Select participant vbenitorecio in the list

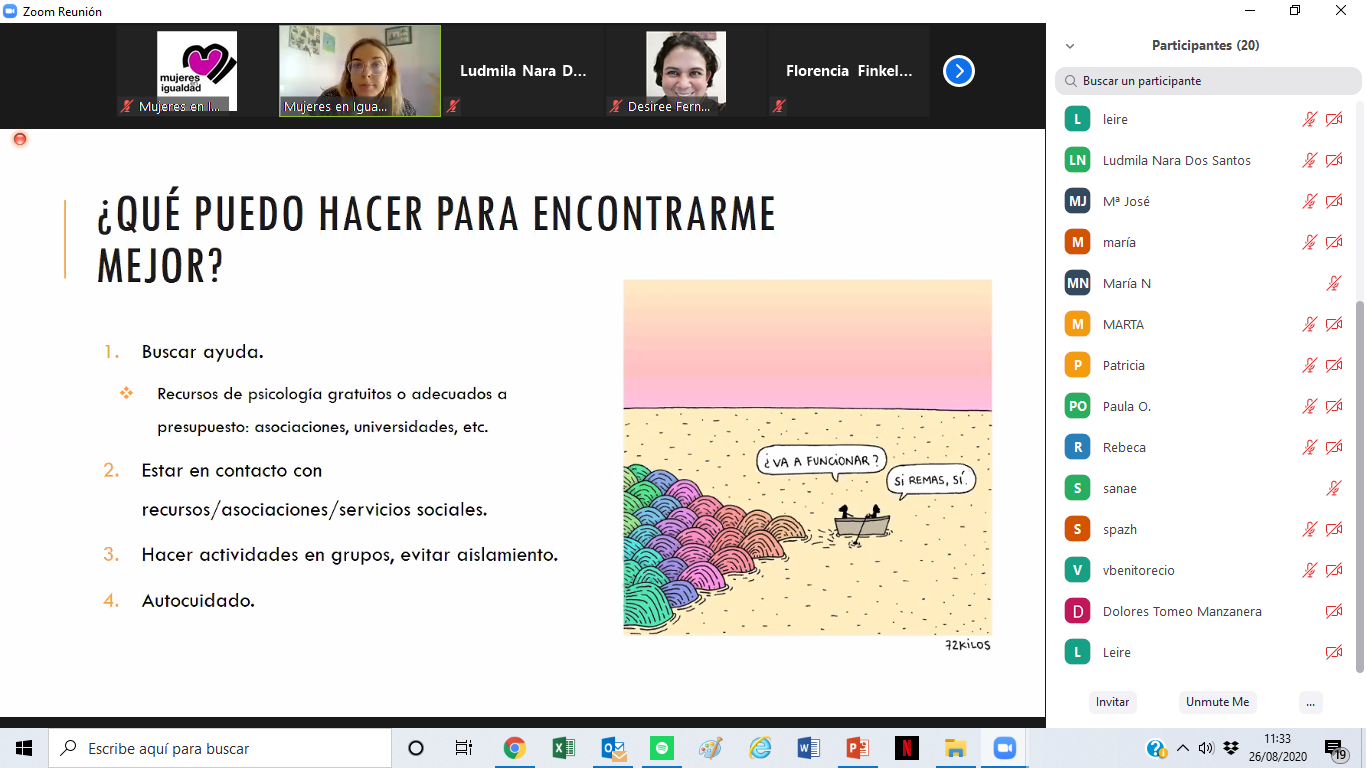[x=1204, y=570]
